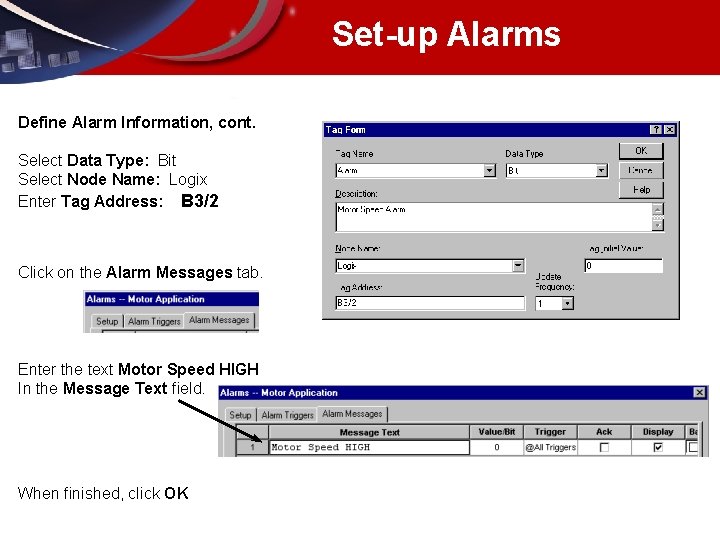Screen dimensions: 720x540
Task: Click the Ack column header
Action: [x=604, y=432]
